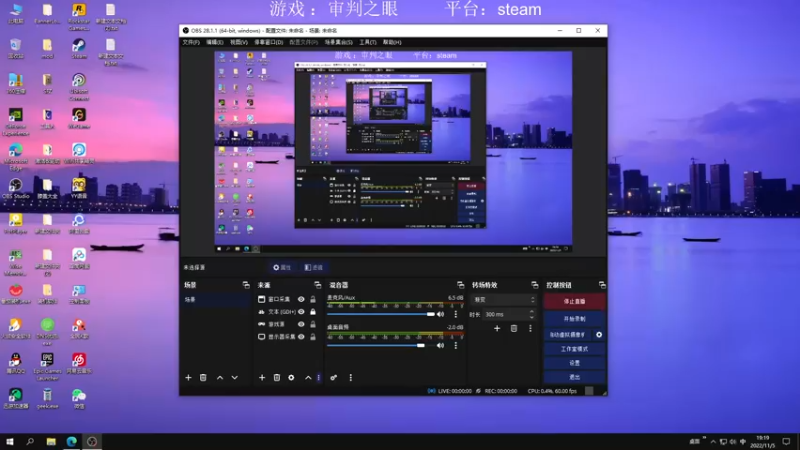Toggle visibility of 显示器采集 source
This screenshot has width=800, height=450.
pyautogui.click(x=301, y=337)
